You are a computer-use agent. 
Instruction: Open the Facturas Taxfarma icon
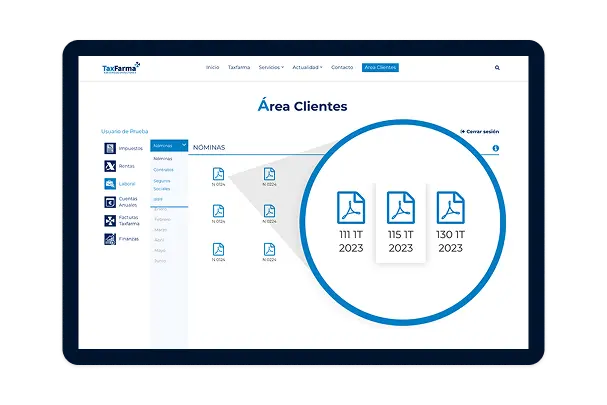click(111, 220)
